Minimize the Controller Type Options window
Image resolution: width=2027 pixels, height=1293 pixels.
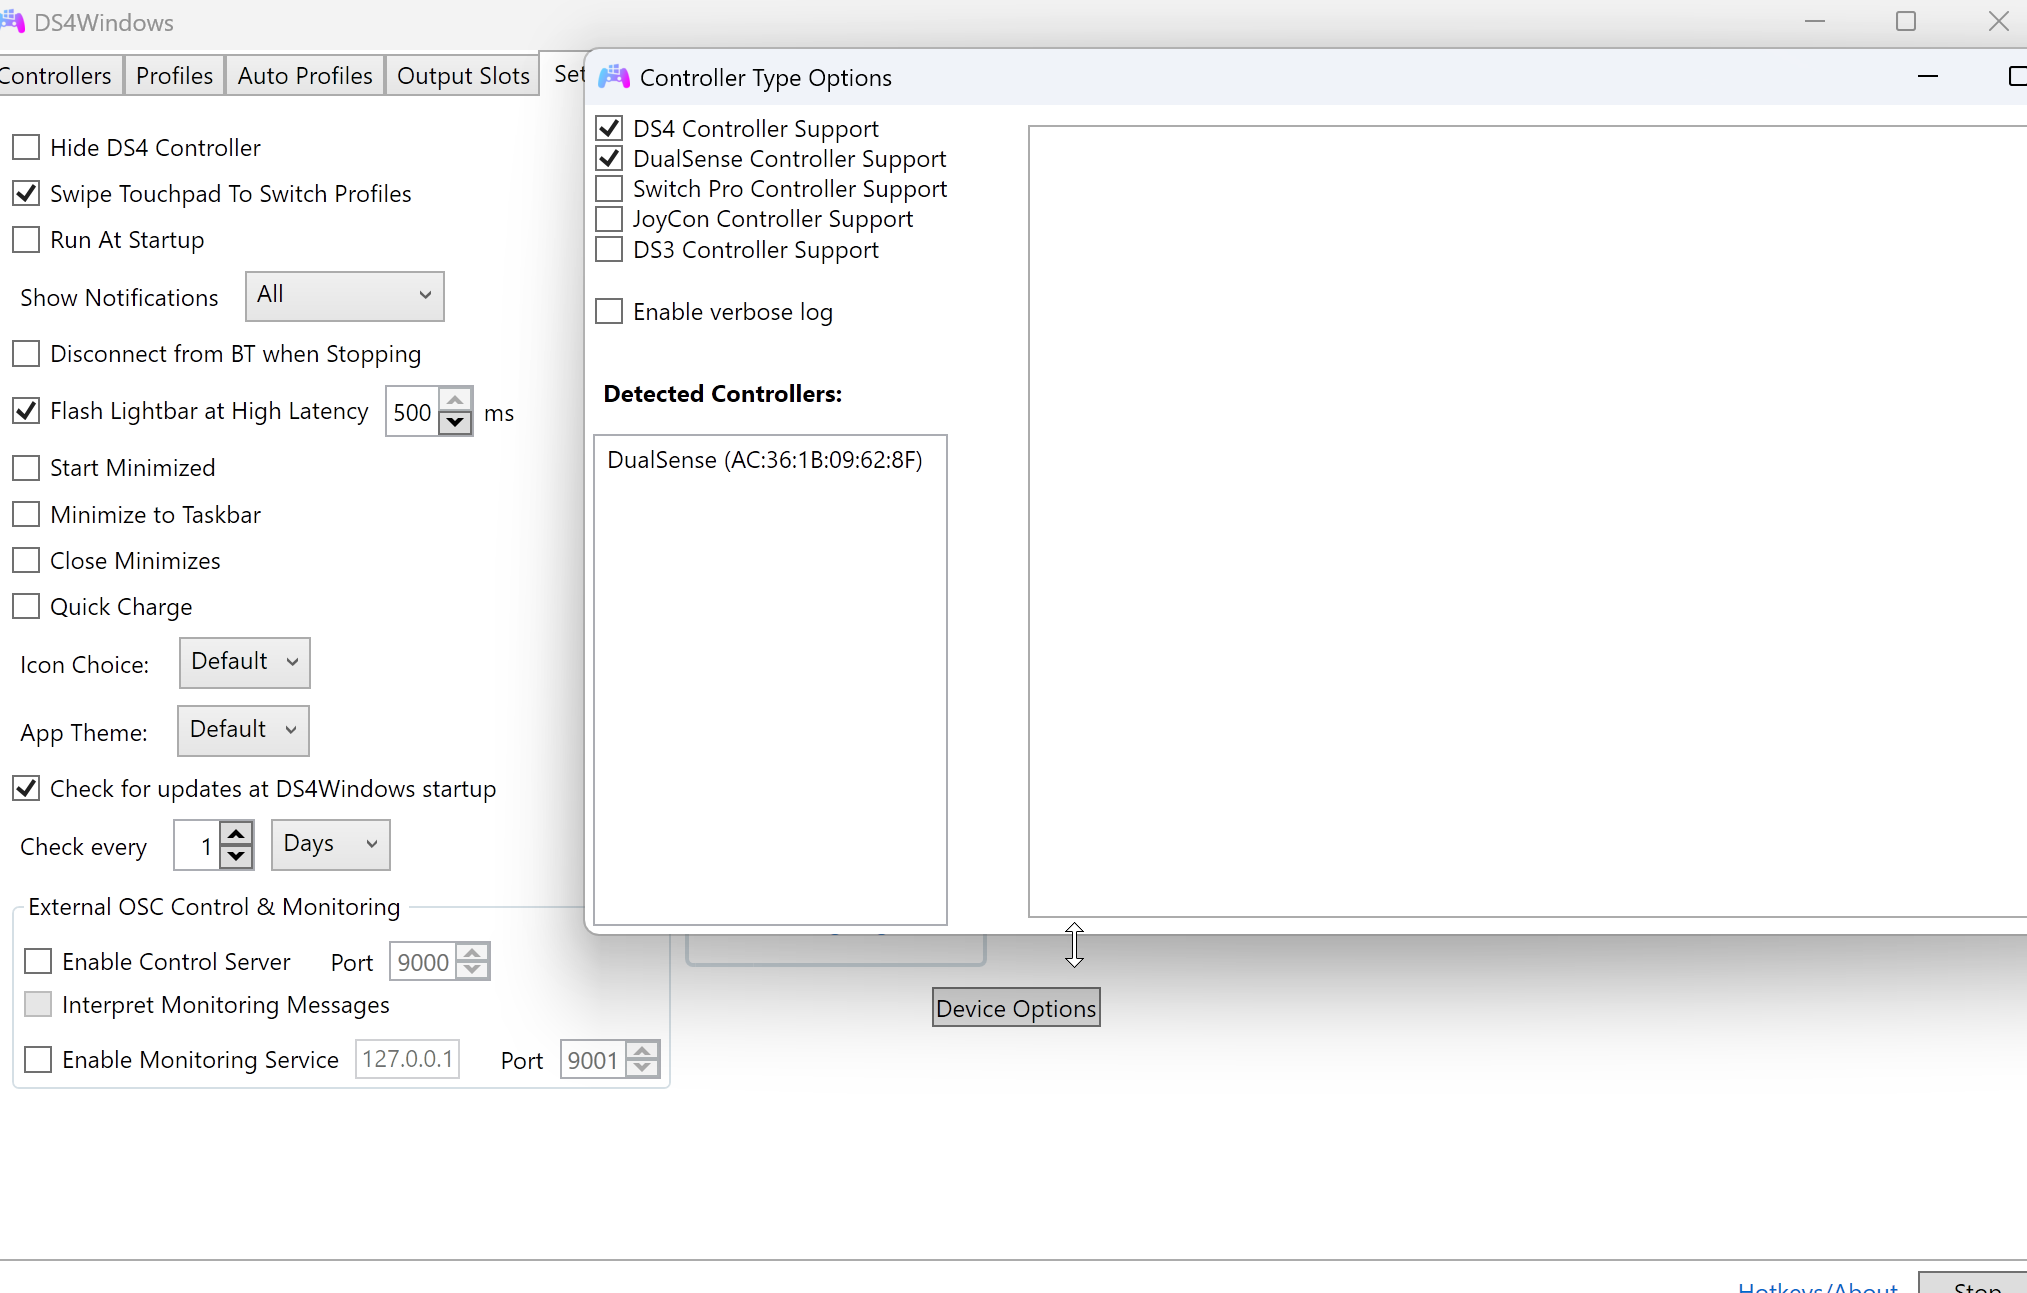[1928, 77]
